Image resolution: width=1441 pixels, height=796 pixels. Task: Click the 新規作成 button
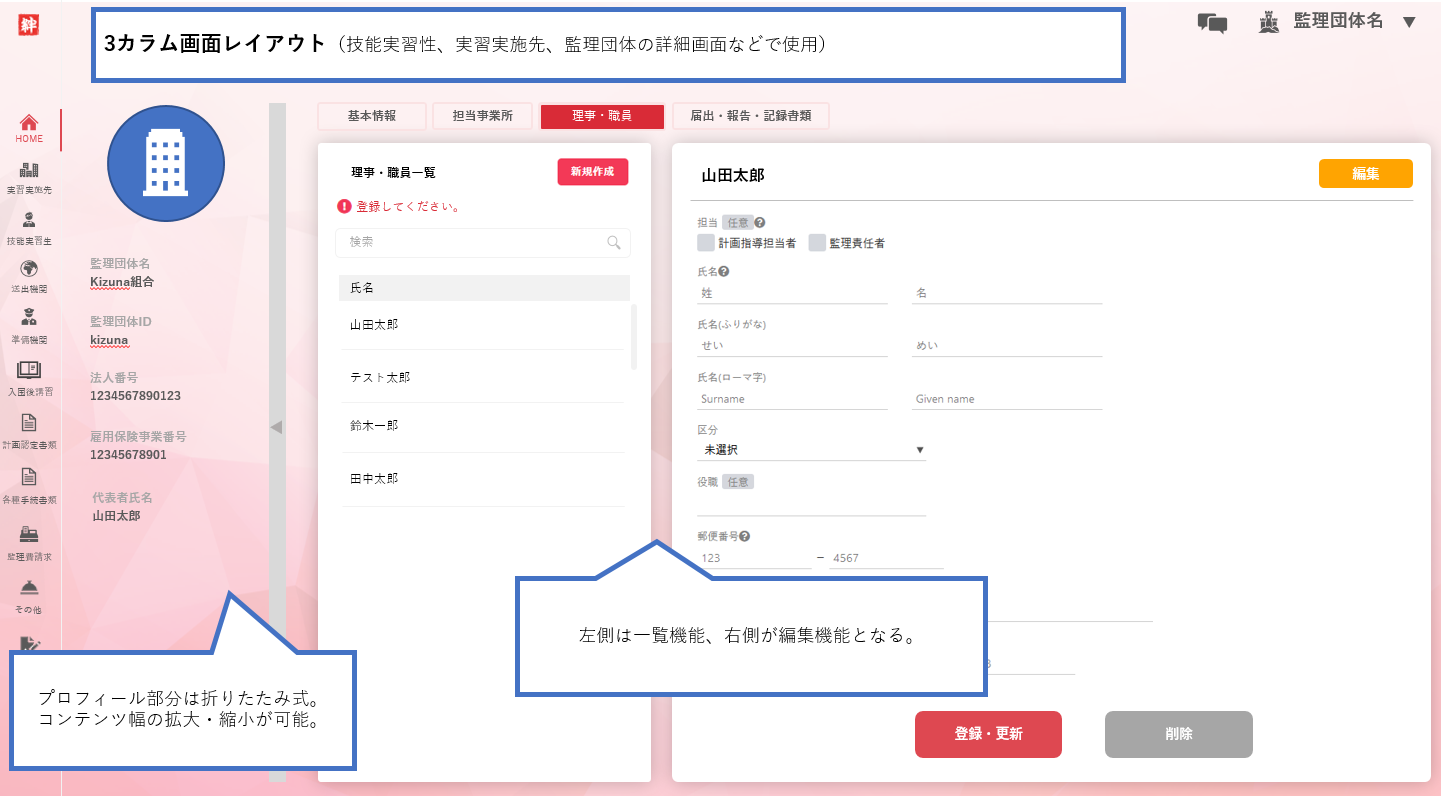coord(592,172)
